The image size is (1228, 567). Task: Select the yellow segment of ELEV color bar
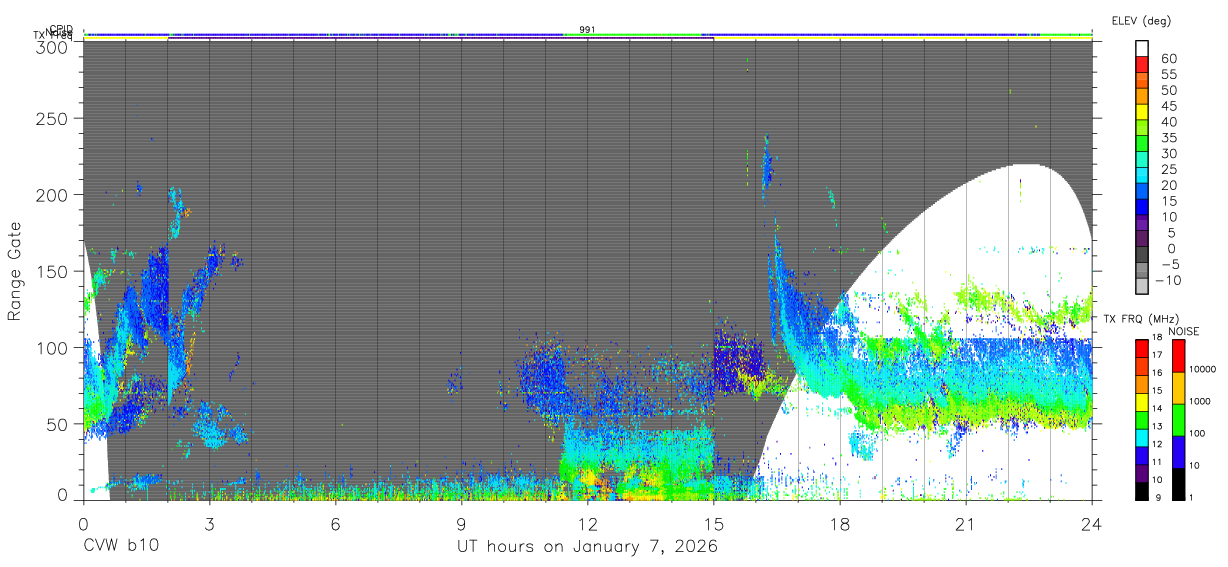[x=1143, y=112]
